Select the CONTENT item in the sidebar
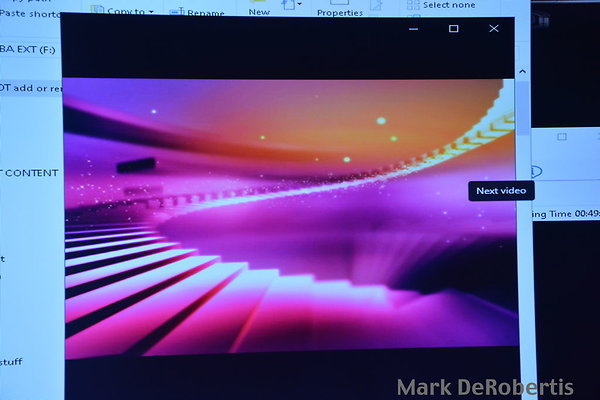 point(30,172)
